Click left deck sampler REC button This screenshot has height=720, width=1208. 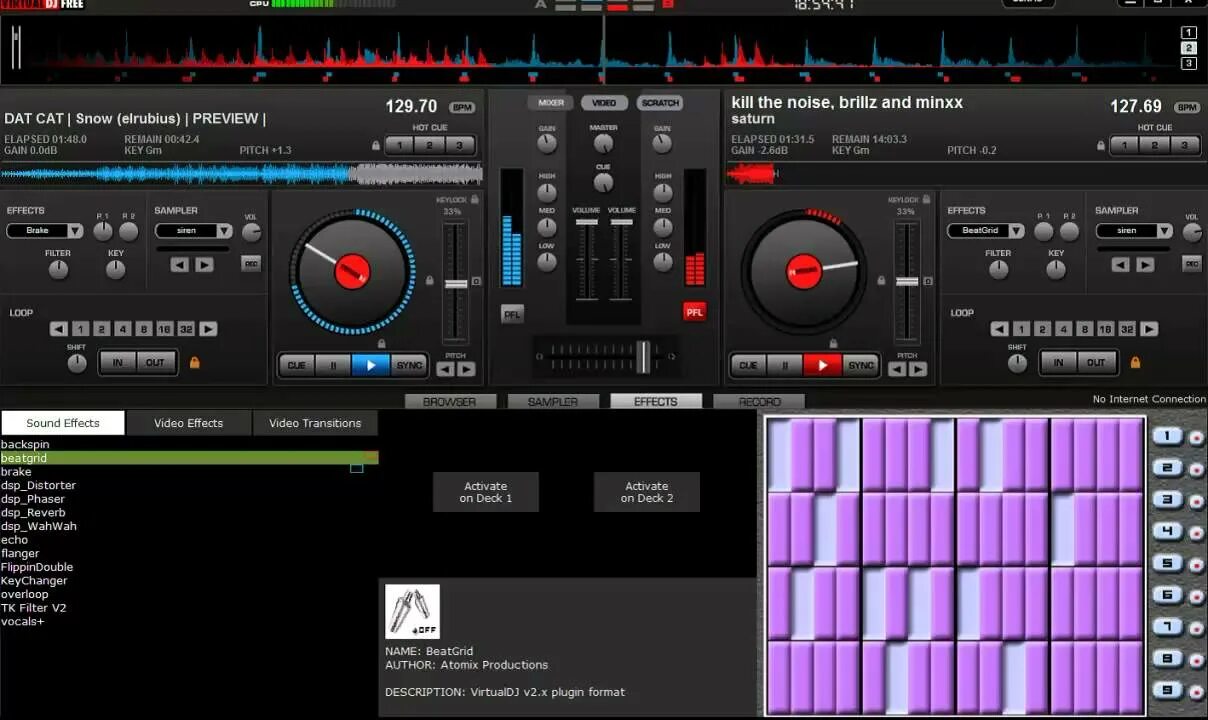pyautogui.click(x=251, y=264)
